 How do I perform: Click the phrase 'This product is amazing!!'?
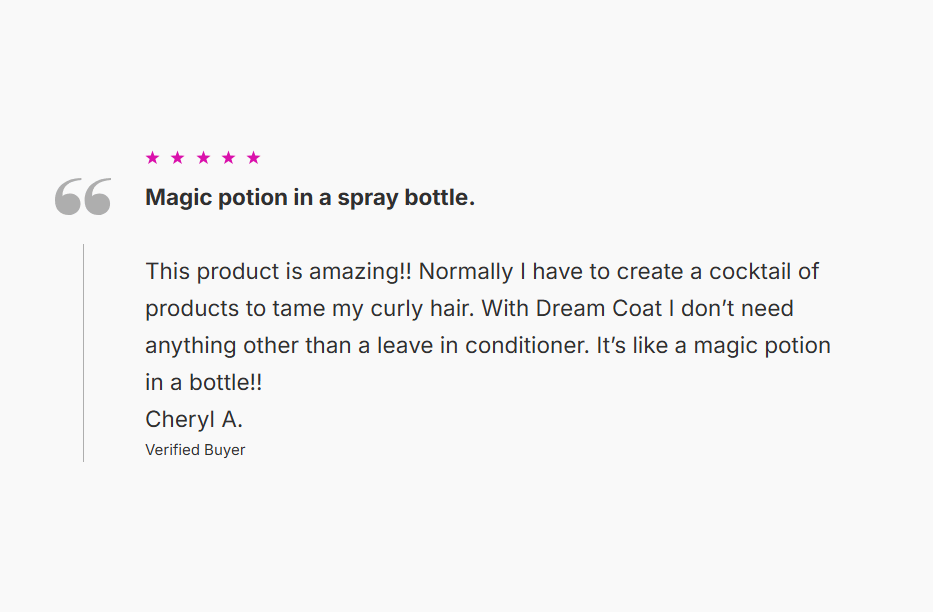(278, 272)
